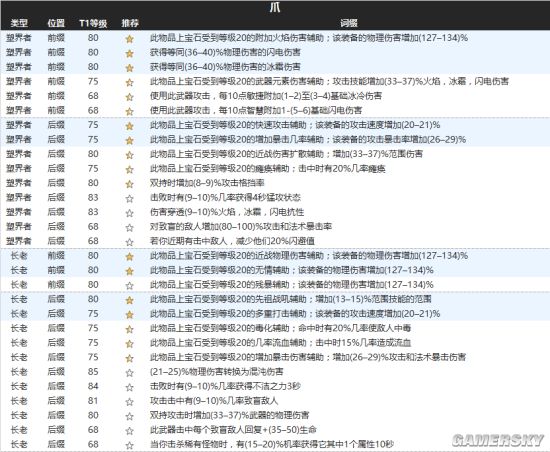The height and width of the screenshot is (452, 550).
Task: Click the text 若你近期有击中敌人，减少他们20%闪避值
Action: (232, 241)
